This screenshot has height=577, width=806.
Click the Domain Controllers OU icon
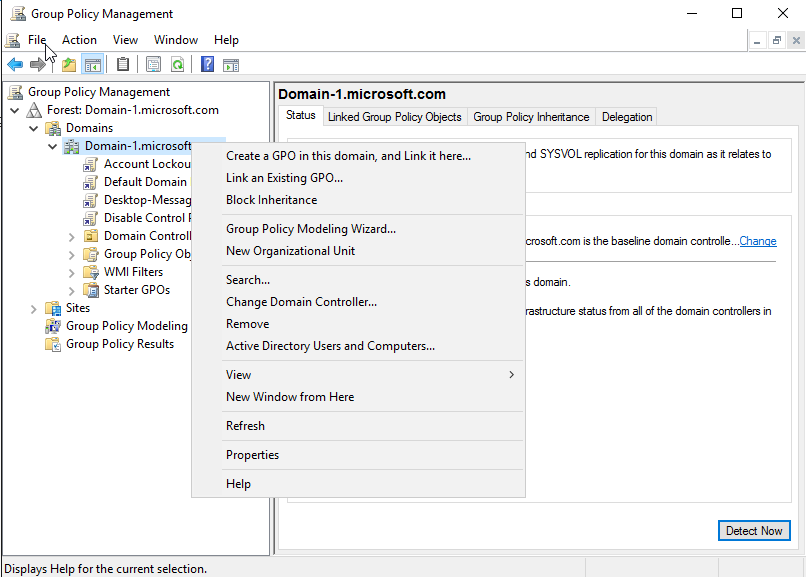(x=91, y=236)
